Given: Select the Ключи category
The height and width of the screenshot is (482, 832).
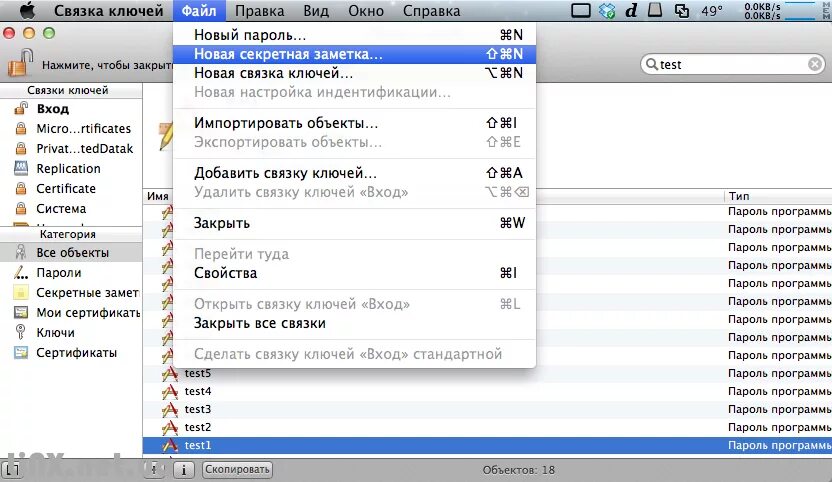Looking at the screenshot, I should [x=71, y=332].
